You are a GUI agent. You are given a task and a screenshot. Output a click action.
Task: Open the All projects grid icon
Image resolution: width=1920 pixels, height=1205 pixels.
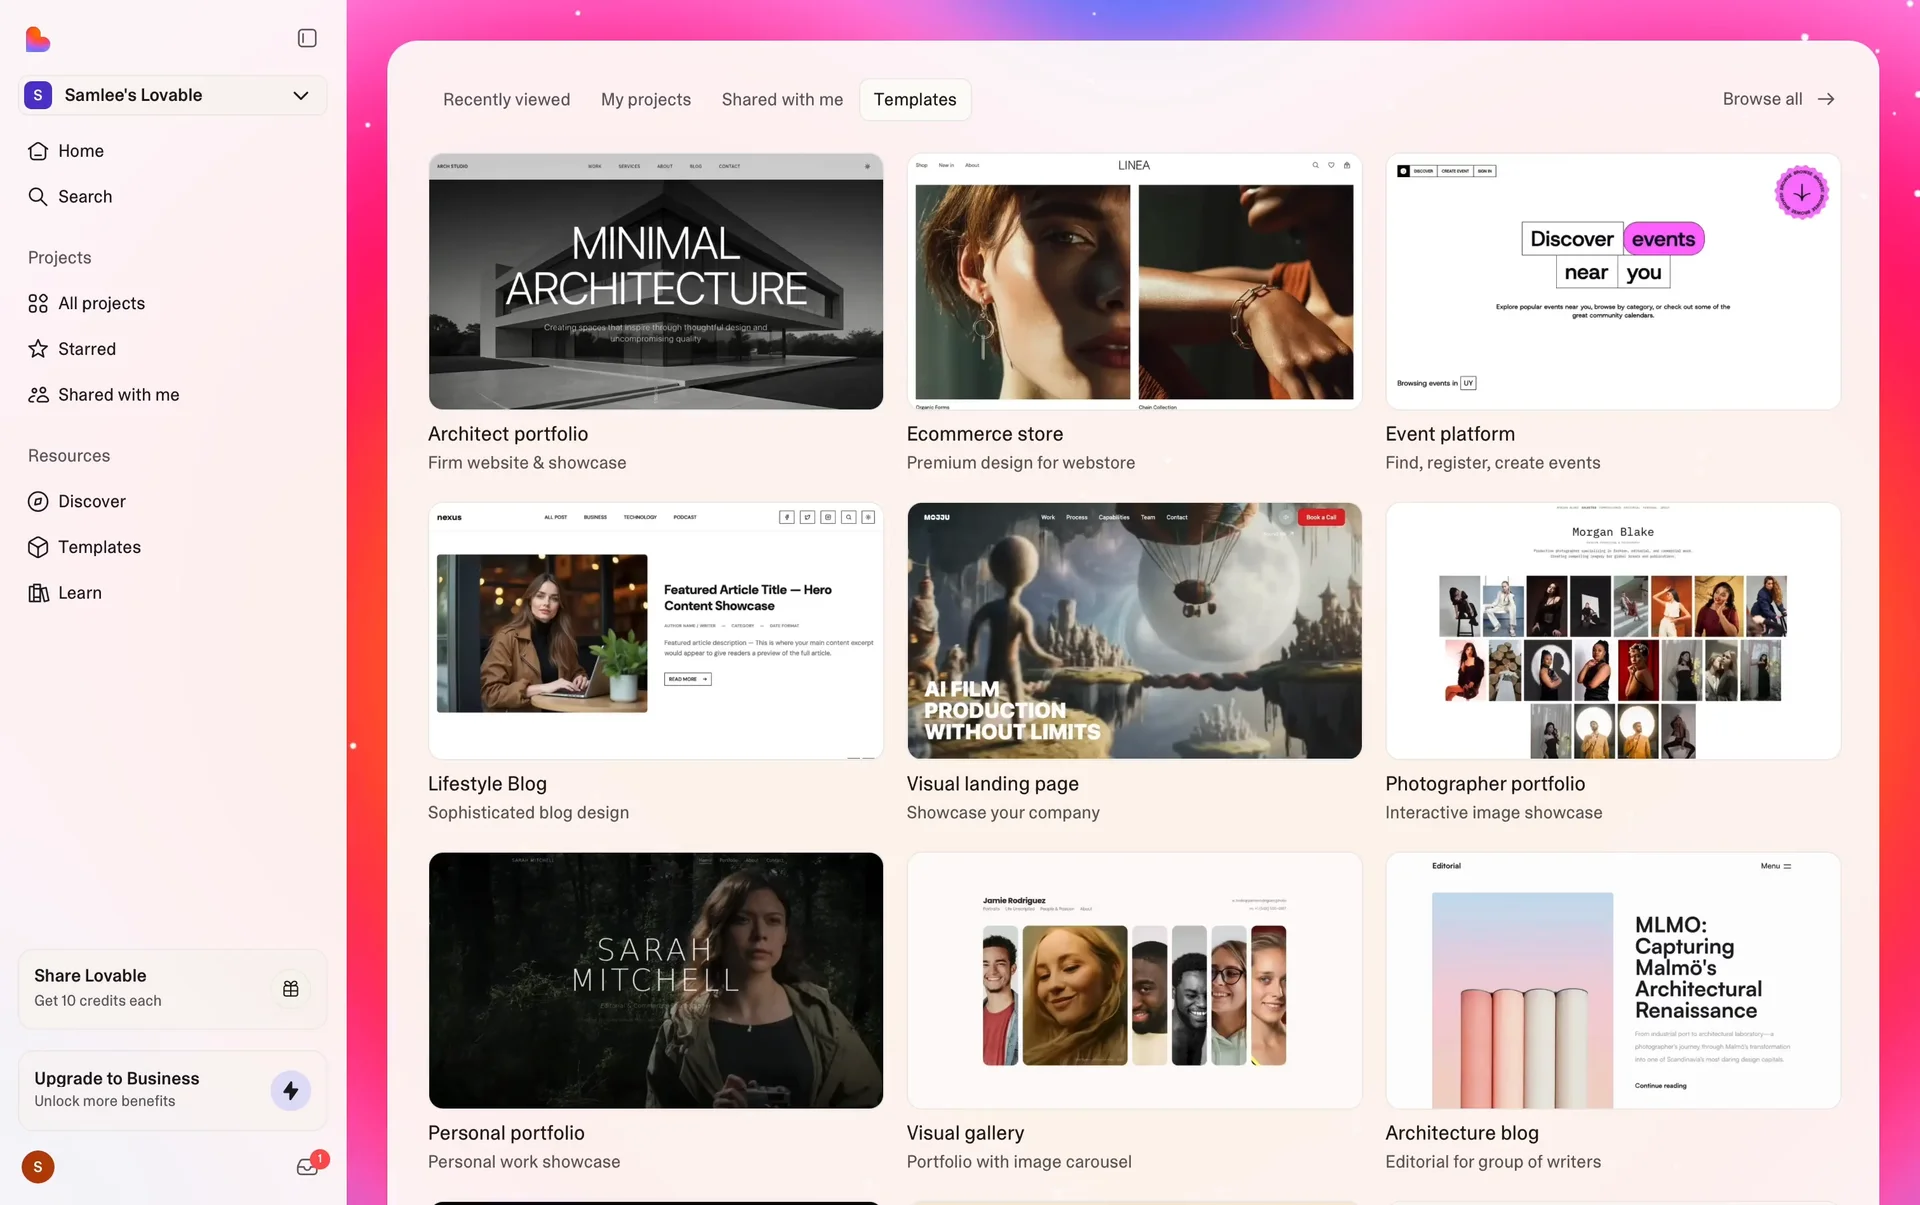38,303
